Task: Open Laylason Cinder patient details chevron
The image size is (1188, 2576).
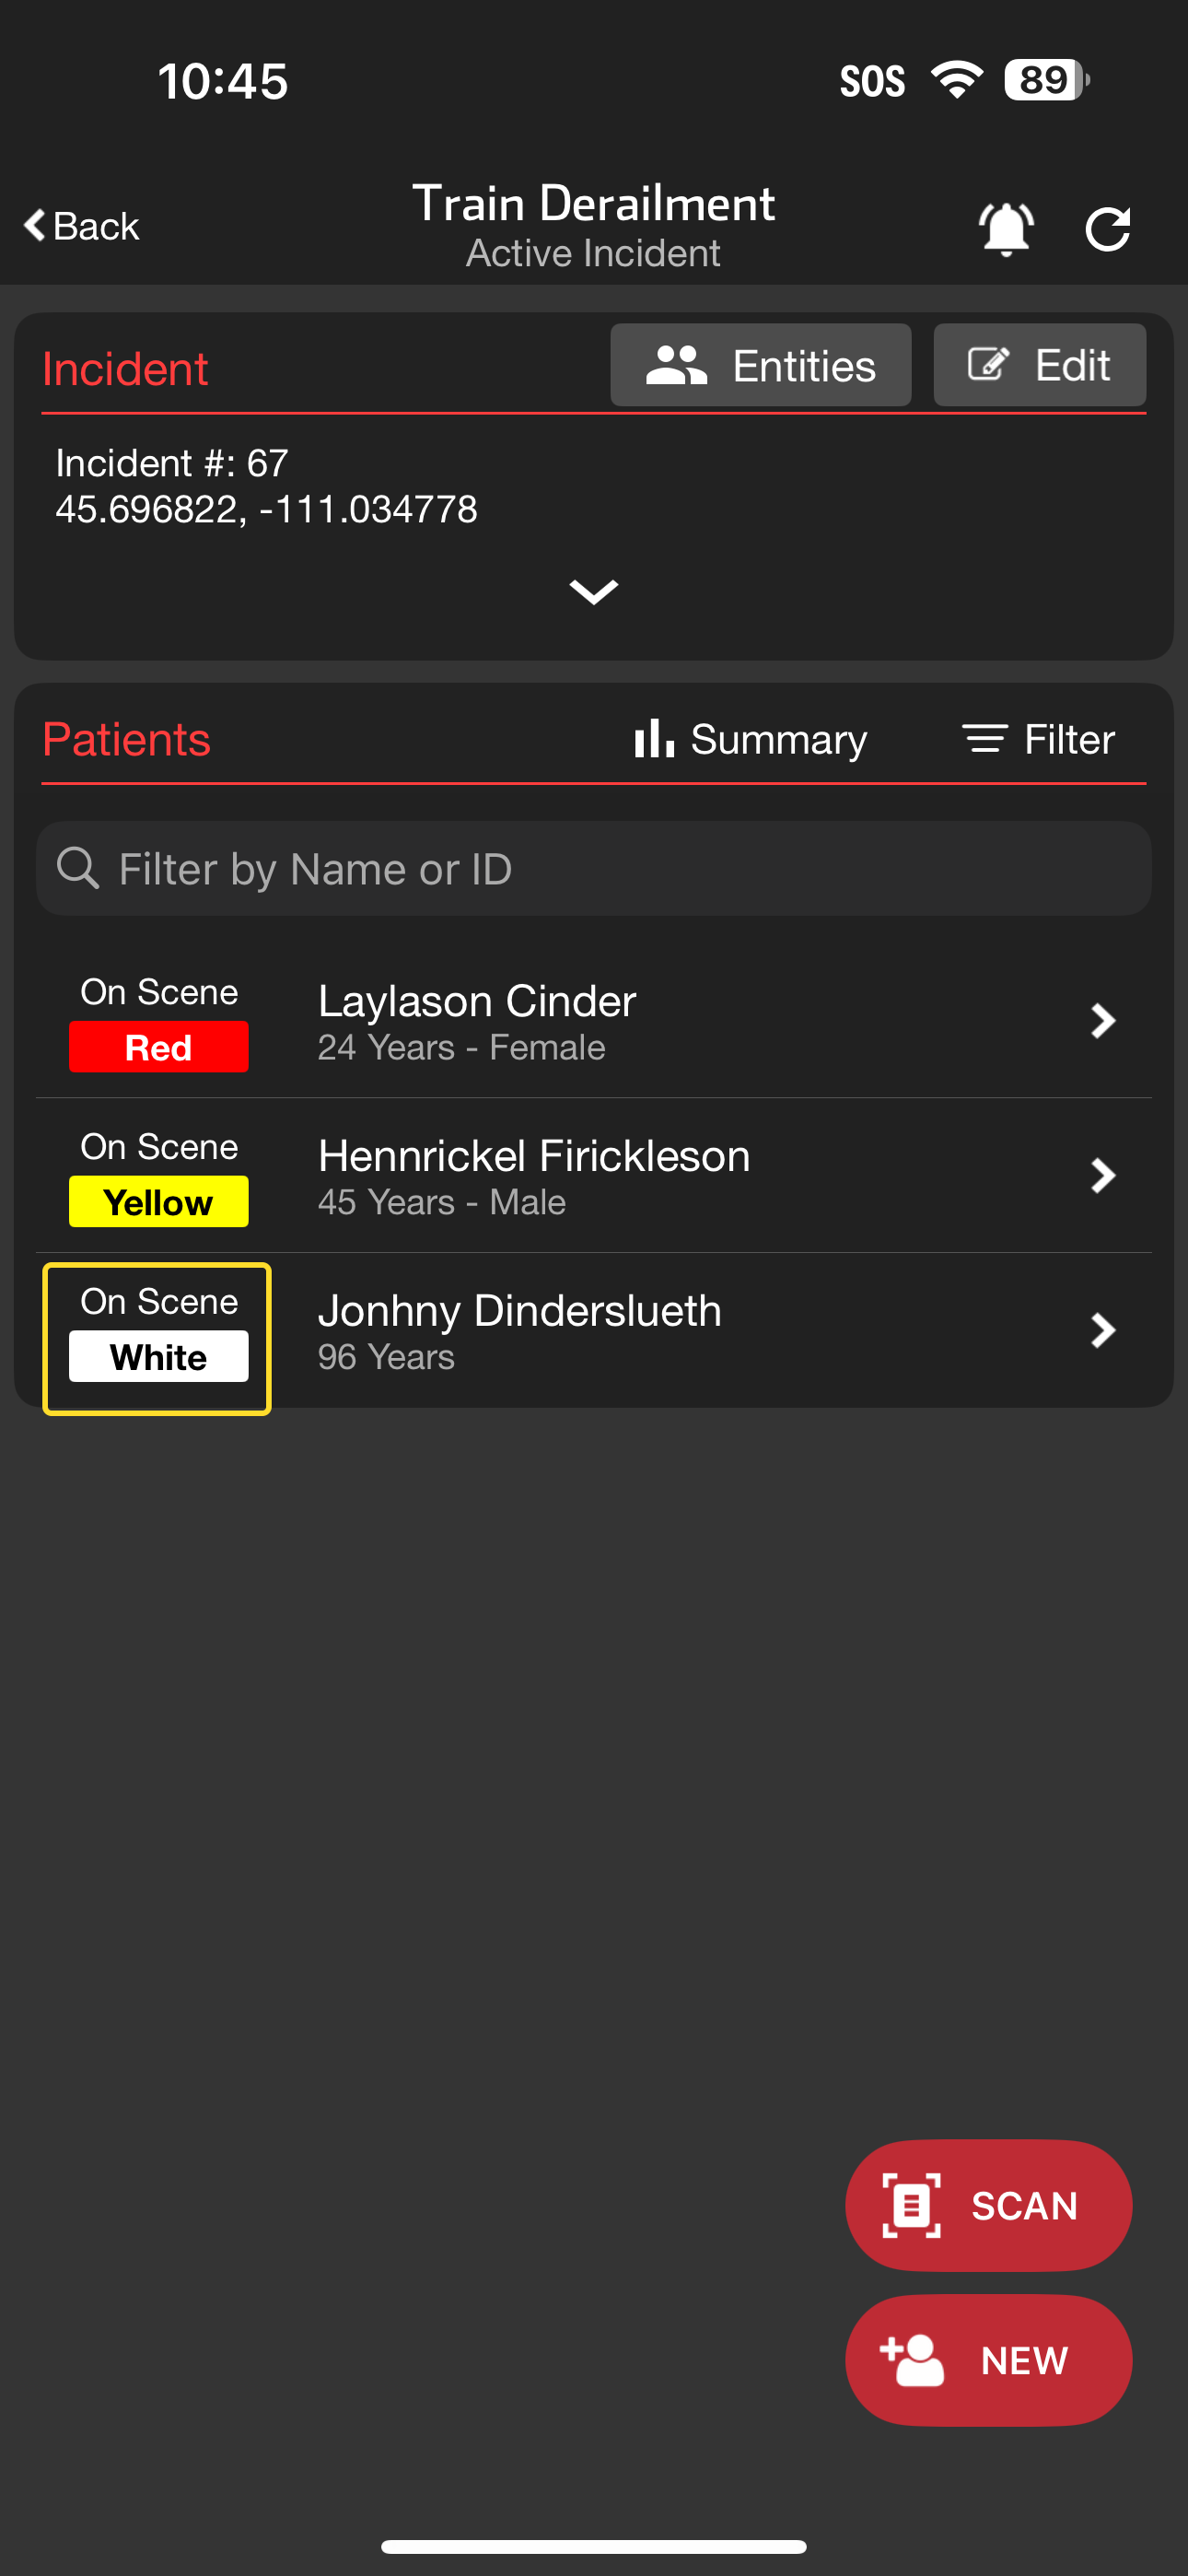Action: click(1101, 1021)
